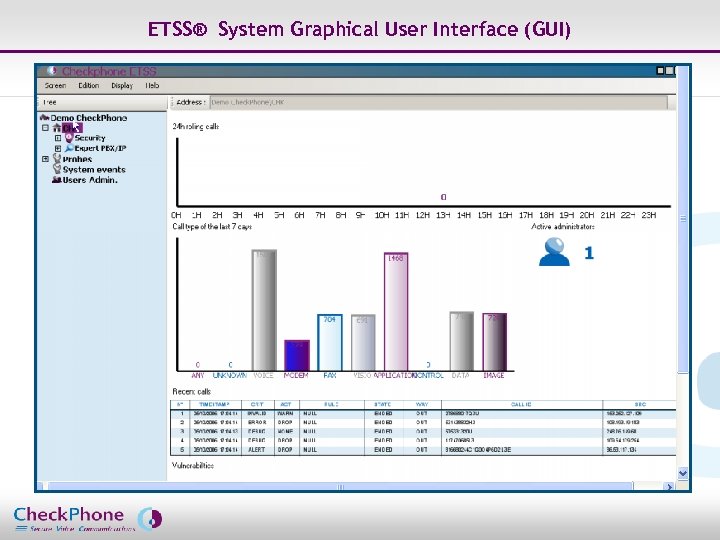Open the Screen menu
This screenshot has height=540, width=720.
56,85
